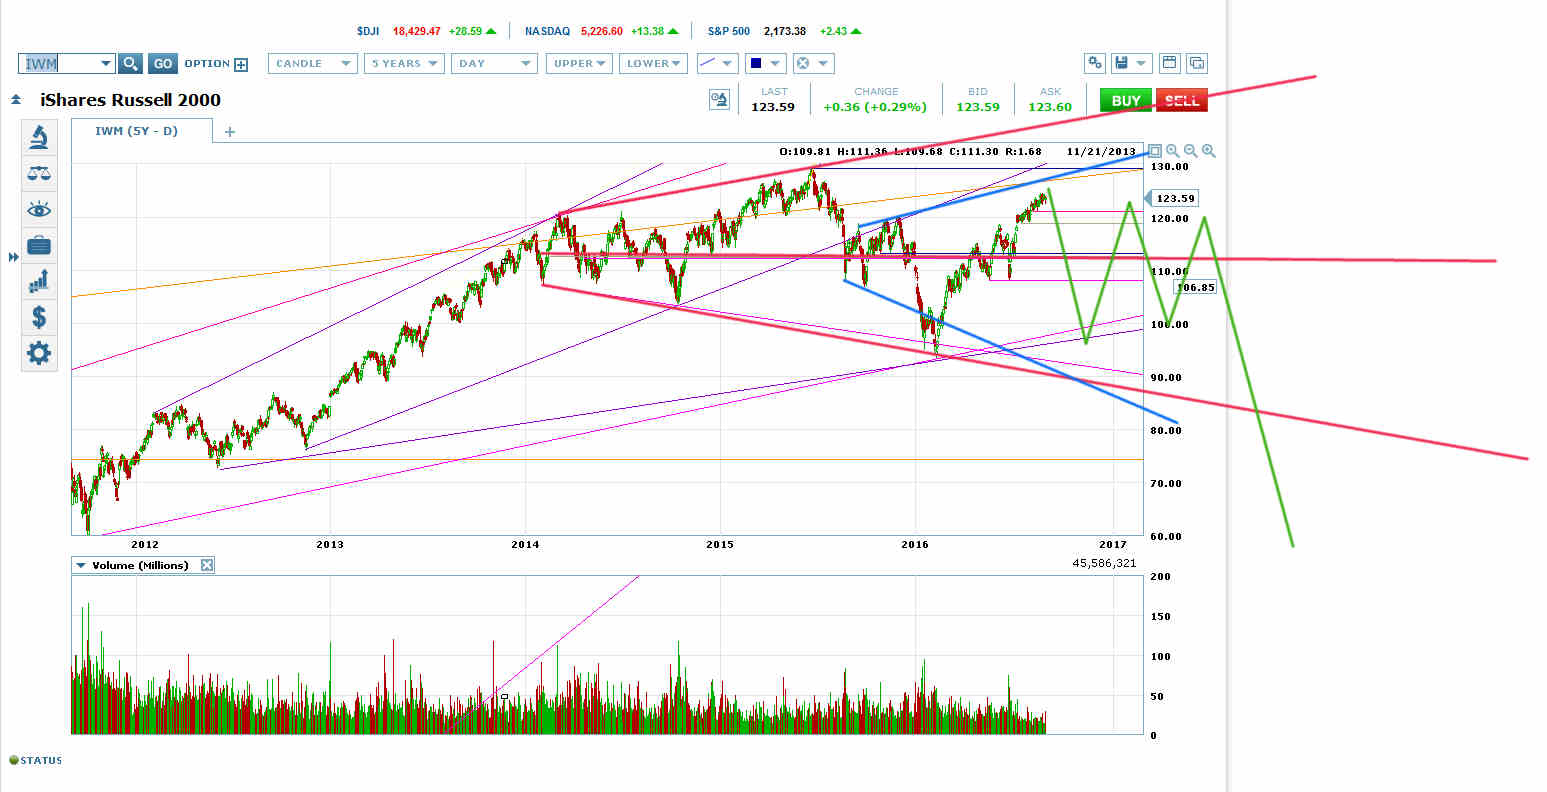The width and height of the screenshot is (1547, 792).
Task: Open the dollar sign trading icon
Action: (x=39, y=317)
